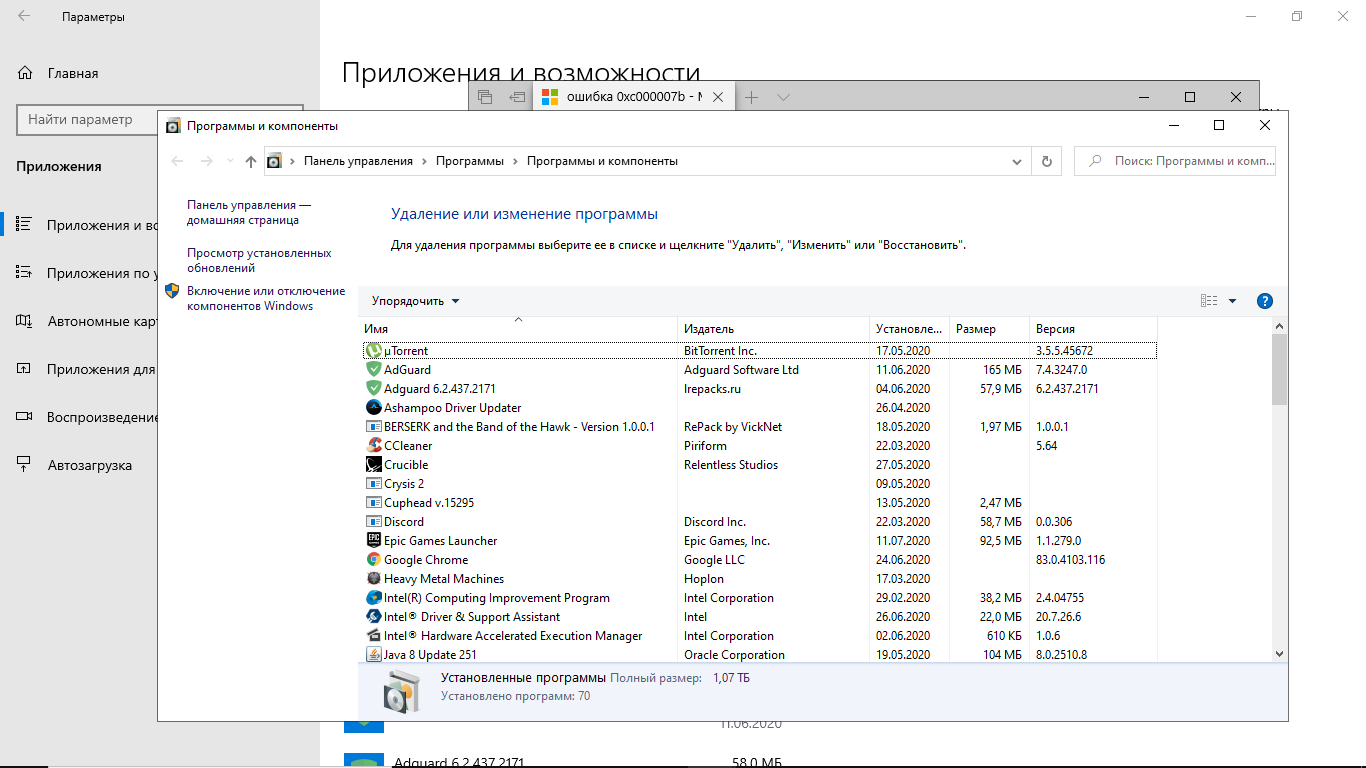Image resolution: width=1366 pixels, height=768 pixels.
Task: Click the back navigation arrow in Control Panel
Action: tap(178, 161)
